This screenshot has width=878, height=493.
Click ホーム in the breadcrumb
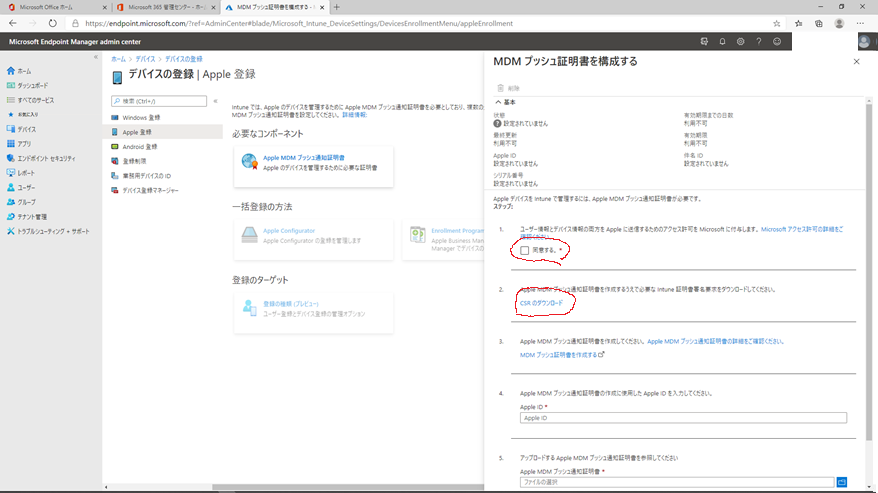coord(118,59)
